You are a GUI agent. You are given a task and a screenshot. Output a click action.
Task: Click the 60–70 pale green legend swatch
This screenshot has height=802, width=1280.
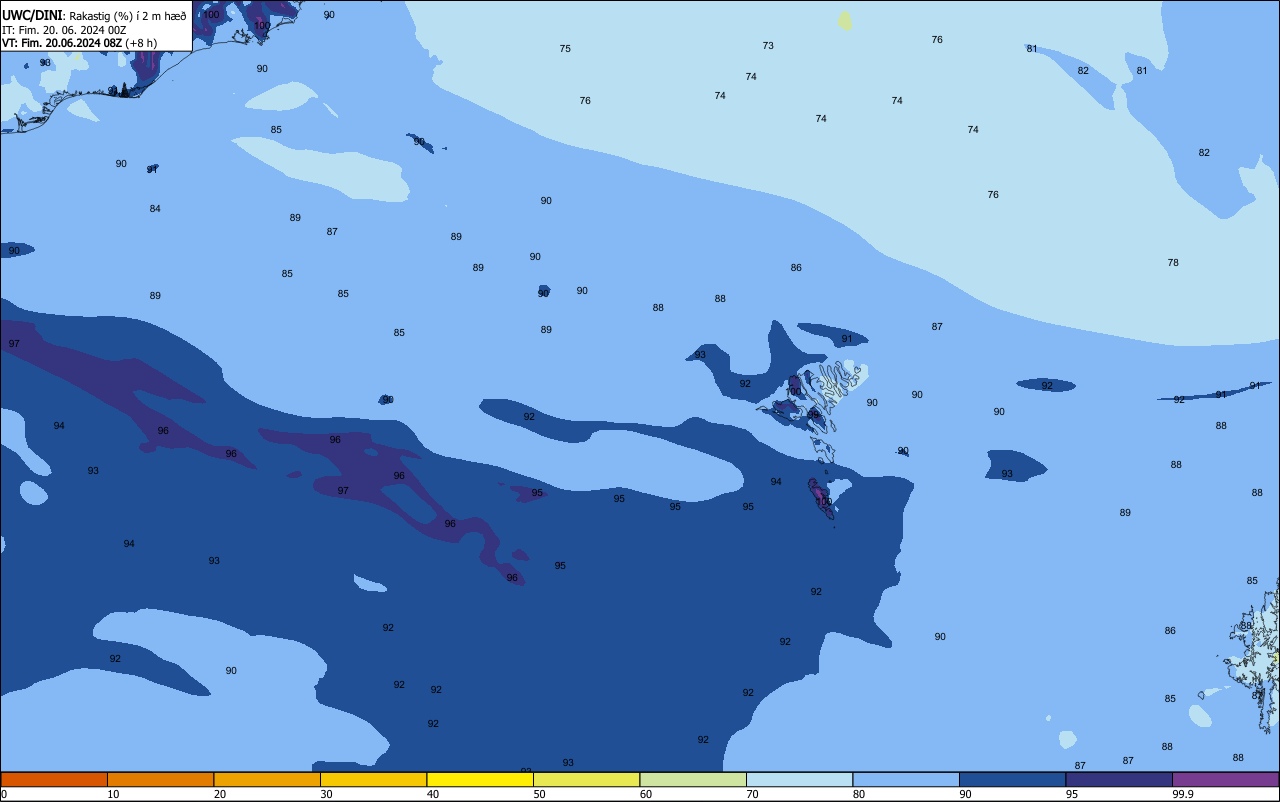click(x=693, y=779)
